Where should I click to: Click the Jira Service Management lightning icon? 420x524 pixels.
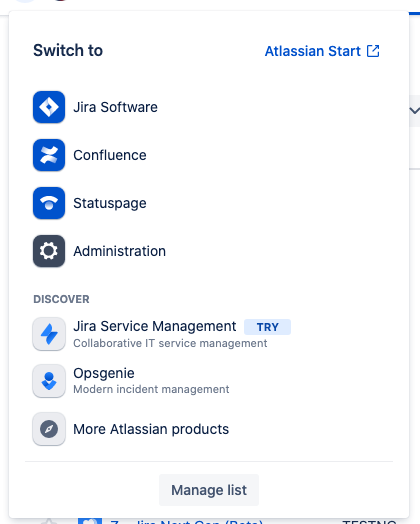(x=49, y=334)
